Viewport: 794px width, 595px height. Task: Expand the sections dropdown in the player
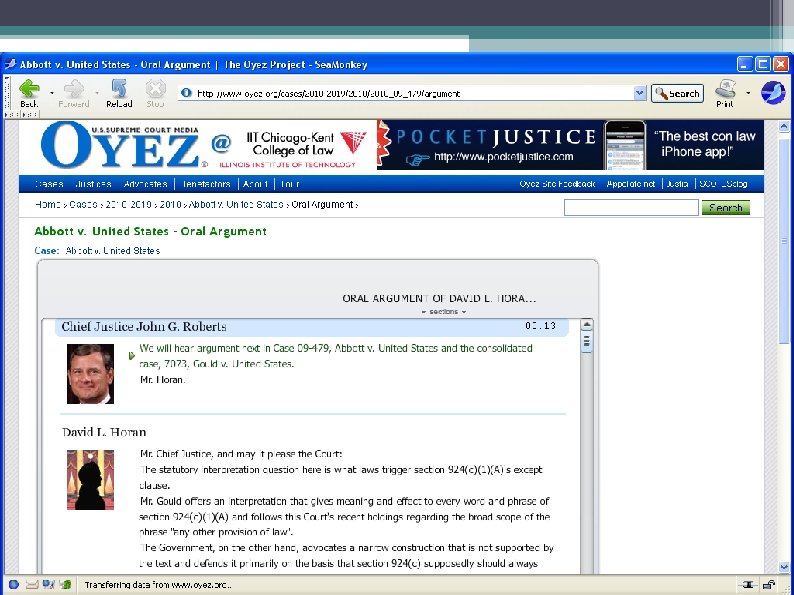pos(444,312)
